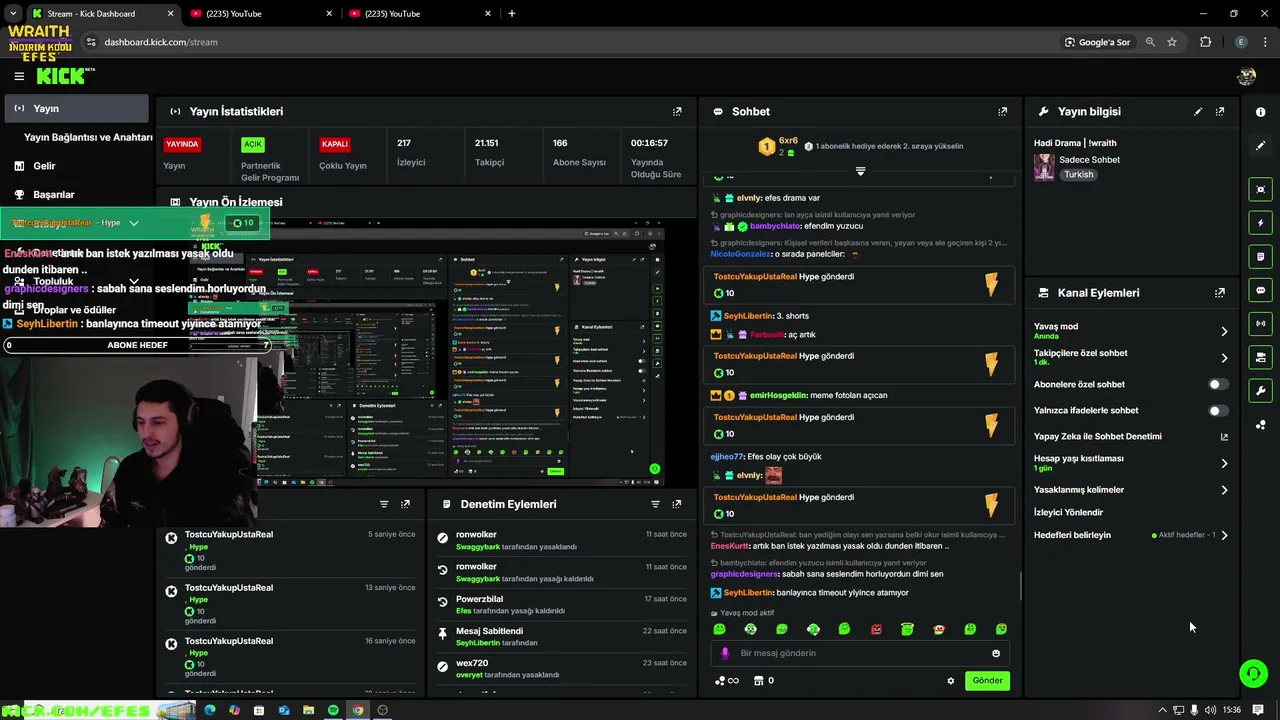Viewport: 1280px width, 720px height.
Task: Click İzleyici Yönlendir option
Action: click(1068, 512)
